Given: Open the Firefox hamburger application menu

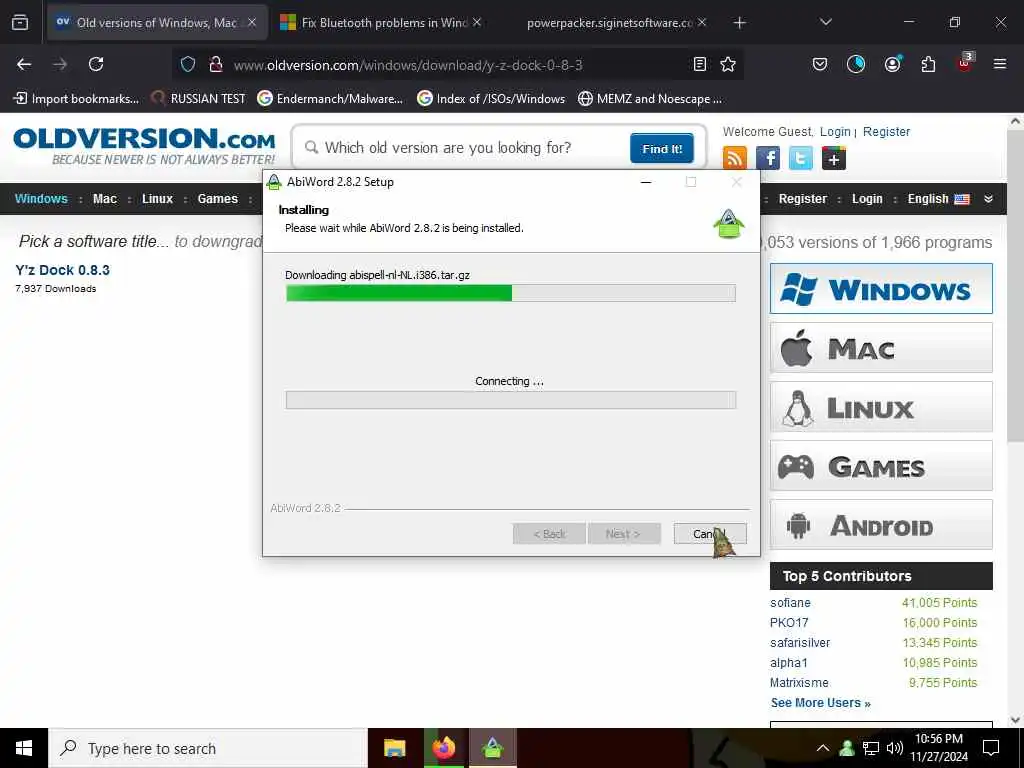Looking at the screenshot, I should [1000, 64].
